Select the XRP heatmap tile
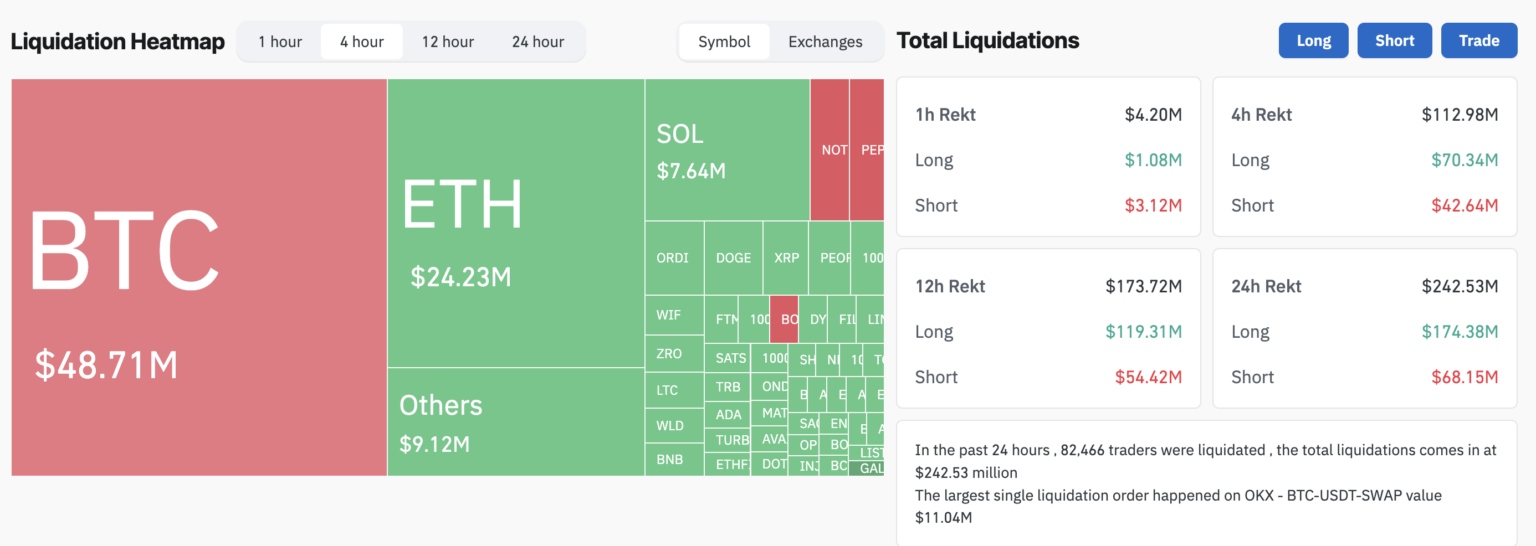Screen dimensions: 1536x546 pyautogui.click(x=786, y=258)
